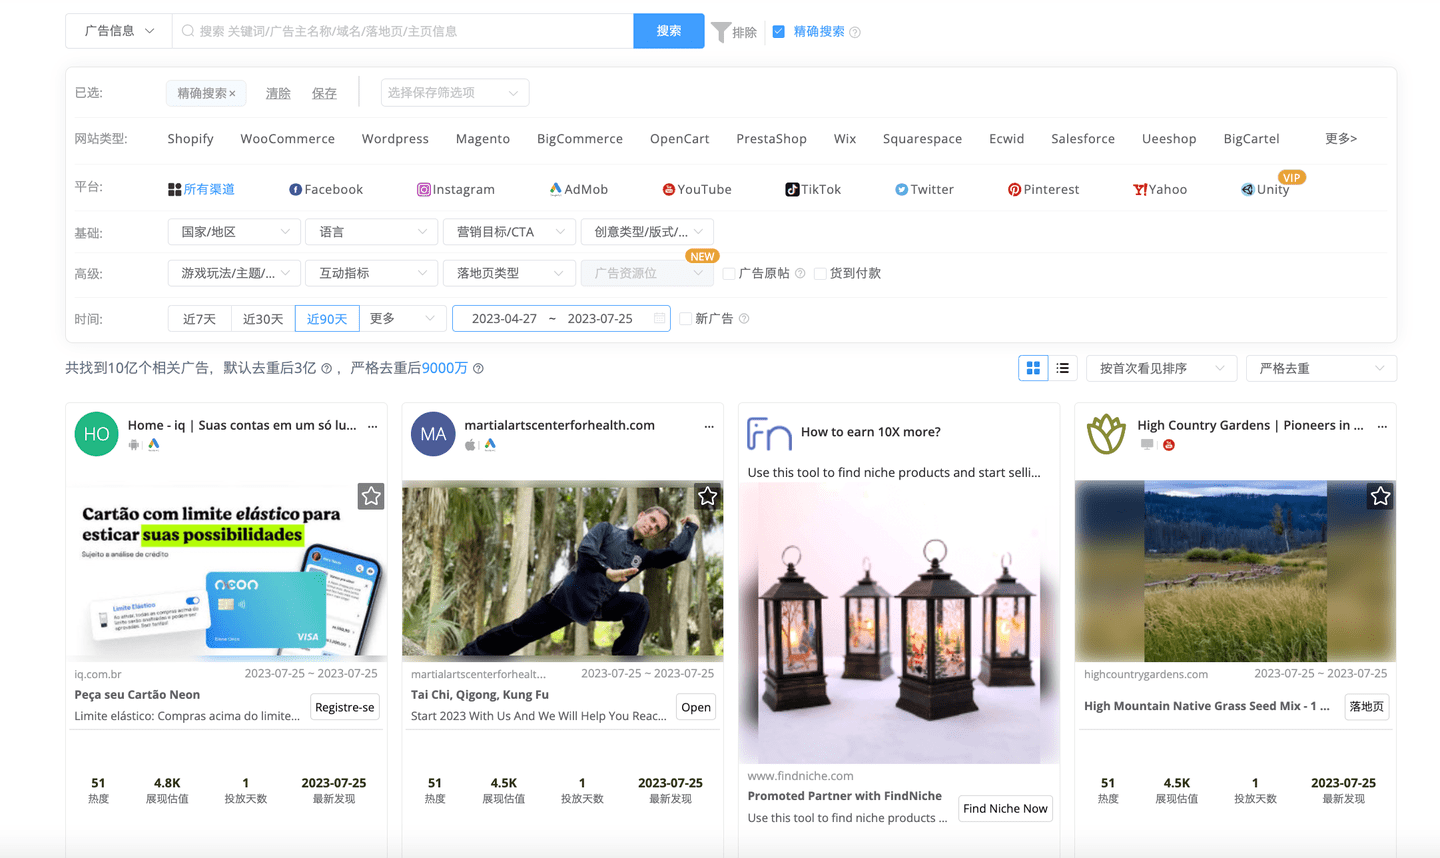This screenshot has width=1440, height=858.
Task: Filter by the YouTube platform
Action: [697, 189]
